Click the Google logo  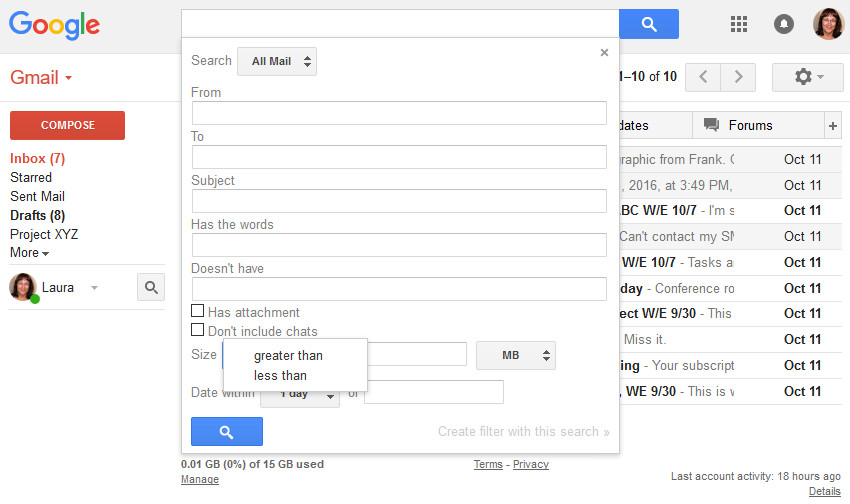click(x=54, y=25)
